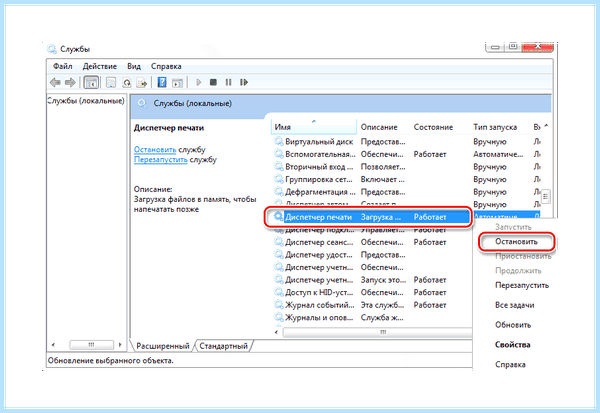Click the icon in the Службы (локальные) header
Image resolution: width=600 pixels, height=413 pixels.
coord(142,104)
